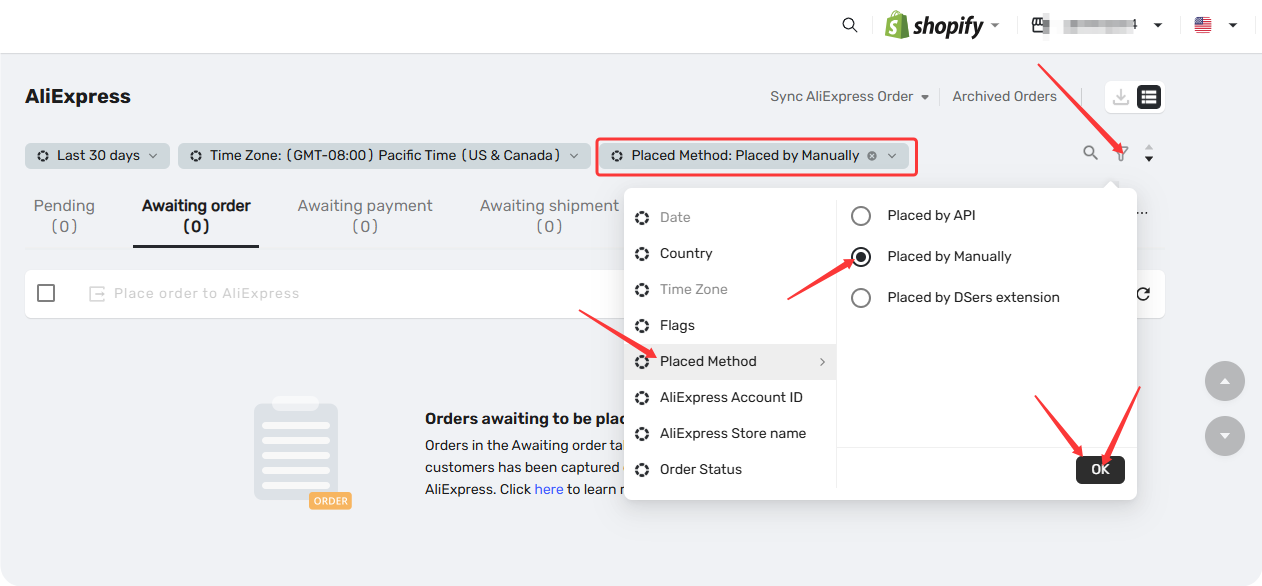Click the funnel filter icon
The image size is (1262, 586).
click(x=1122, y=154)
